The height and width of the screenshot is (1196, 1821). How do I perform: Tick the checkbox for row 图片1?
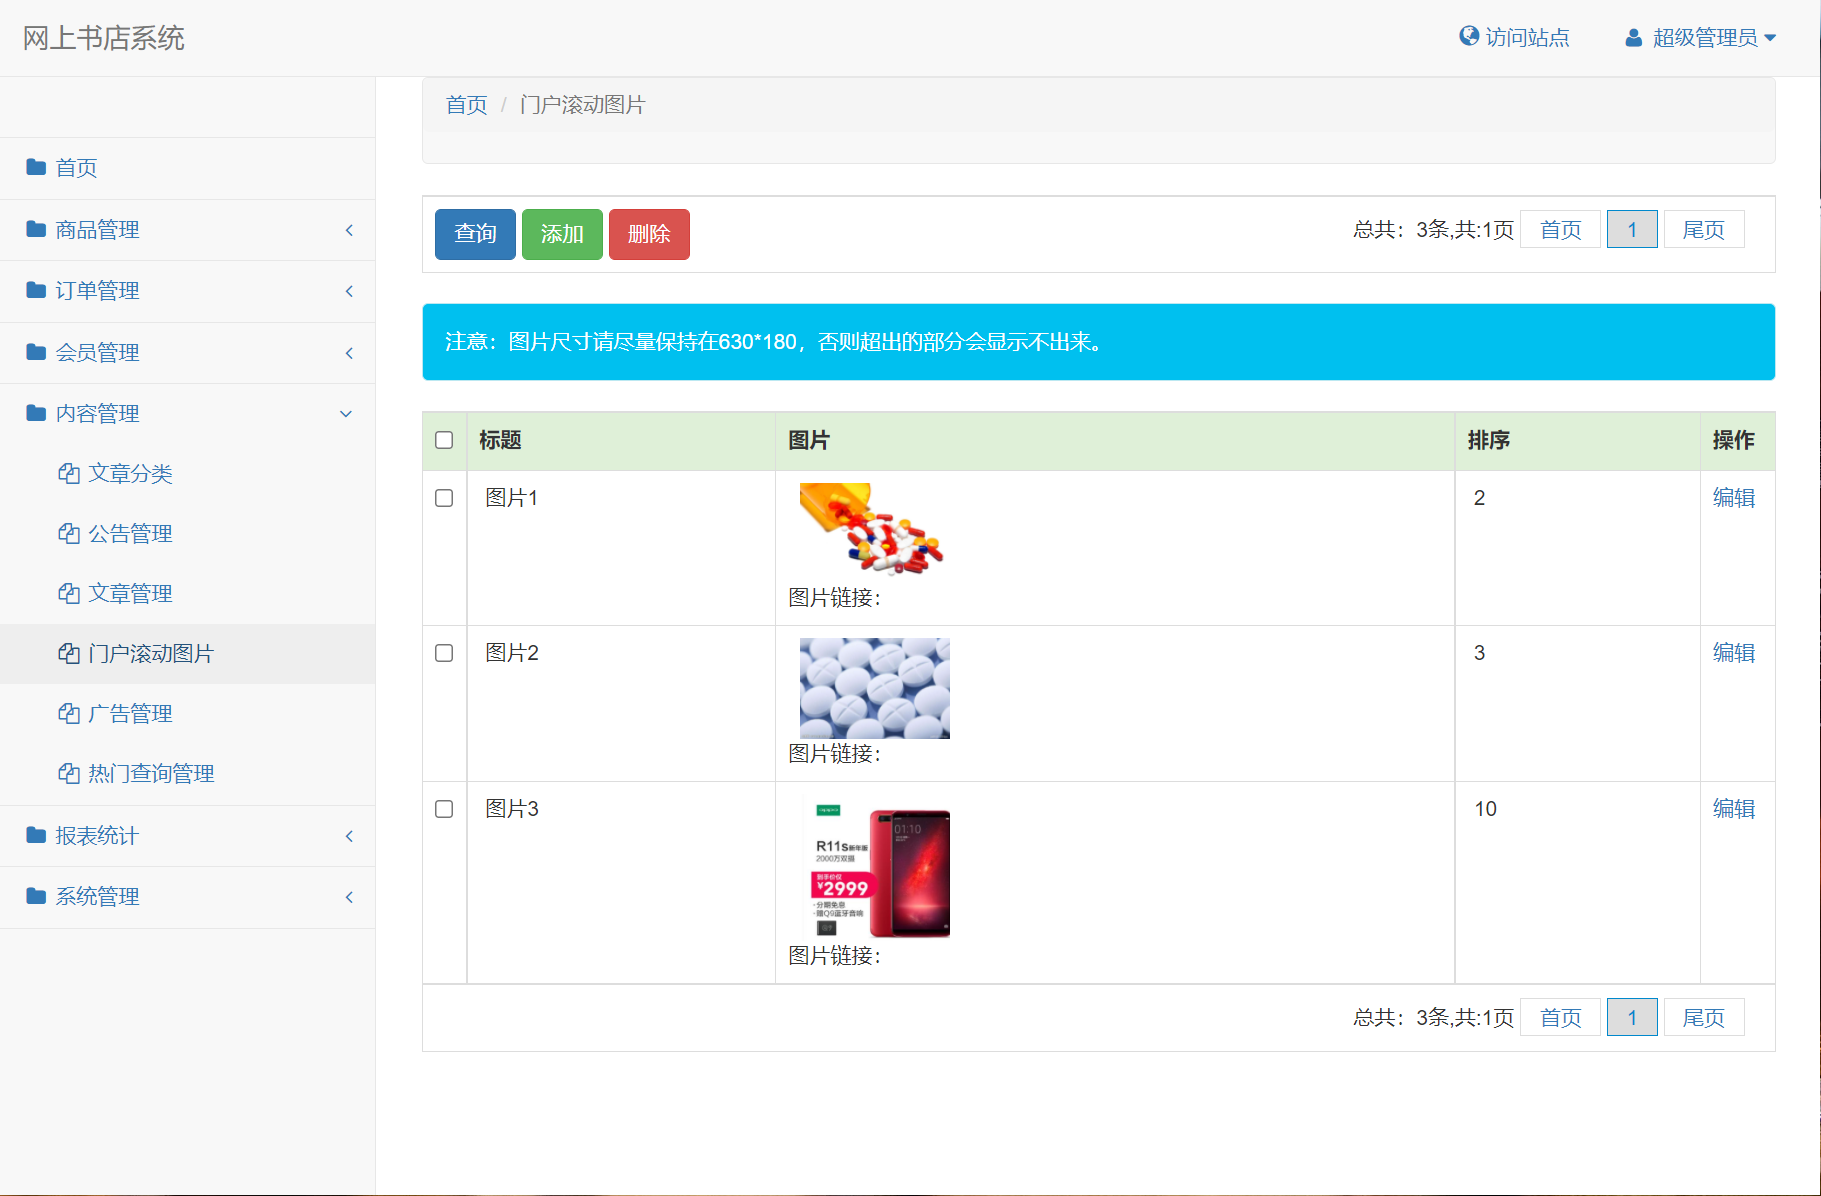[444, 498]
